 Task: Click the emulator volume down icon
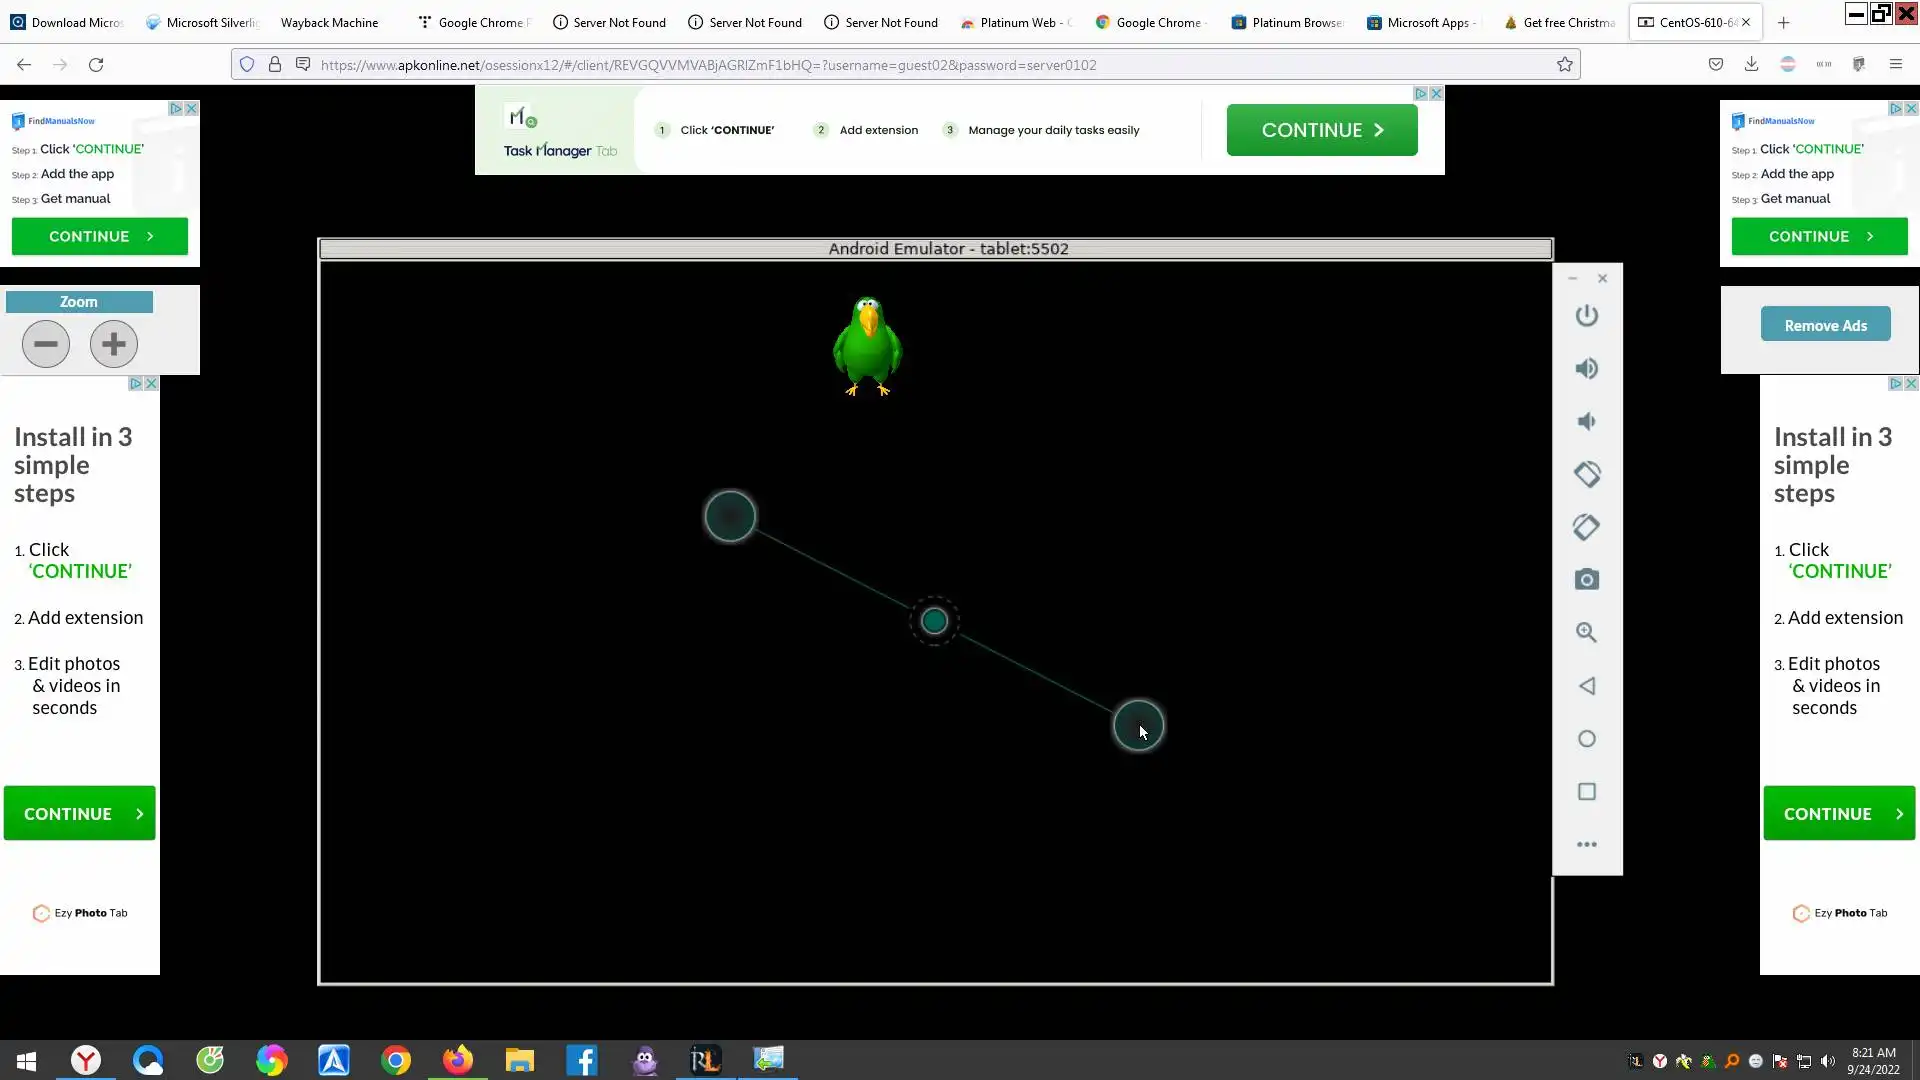click(x=1586, y=422)
